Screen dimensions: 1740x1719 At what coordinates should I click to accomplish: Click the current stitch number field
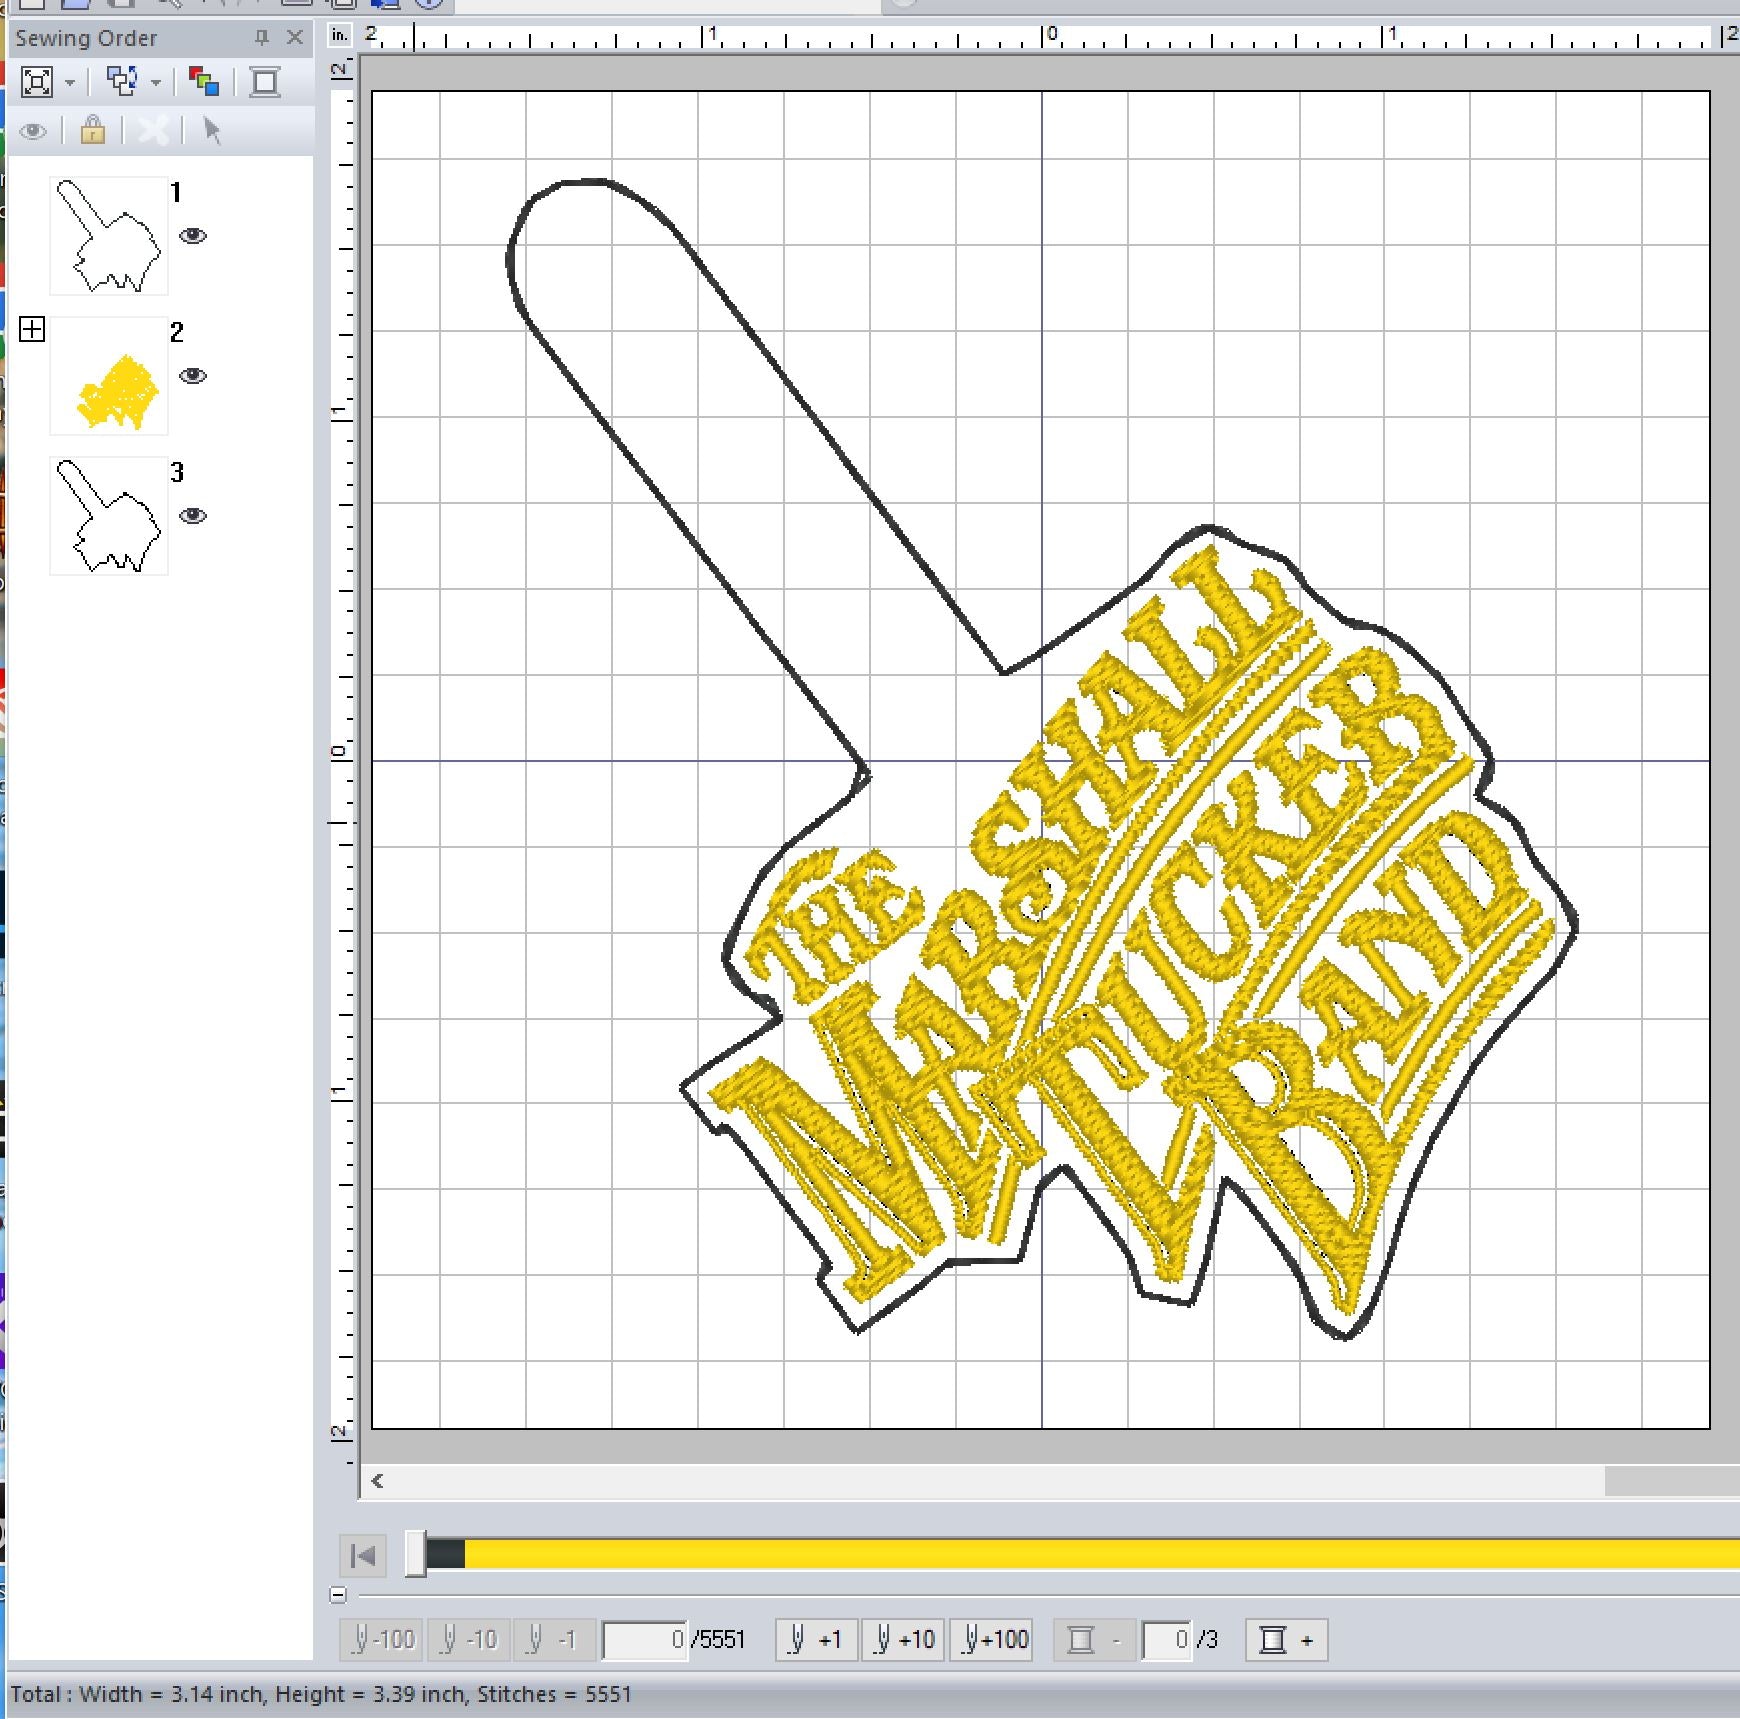click(645, 1640)
